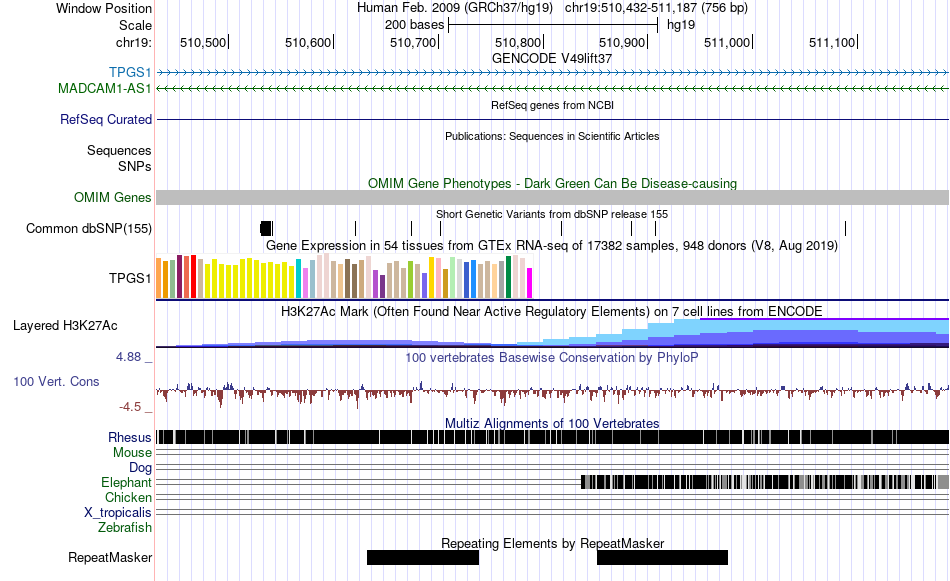Open the RefSeq Curated track label

coord(105,119)
